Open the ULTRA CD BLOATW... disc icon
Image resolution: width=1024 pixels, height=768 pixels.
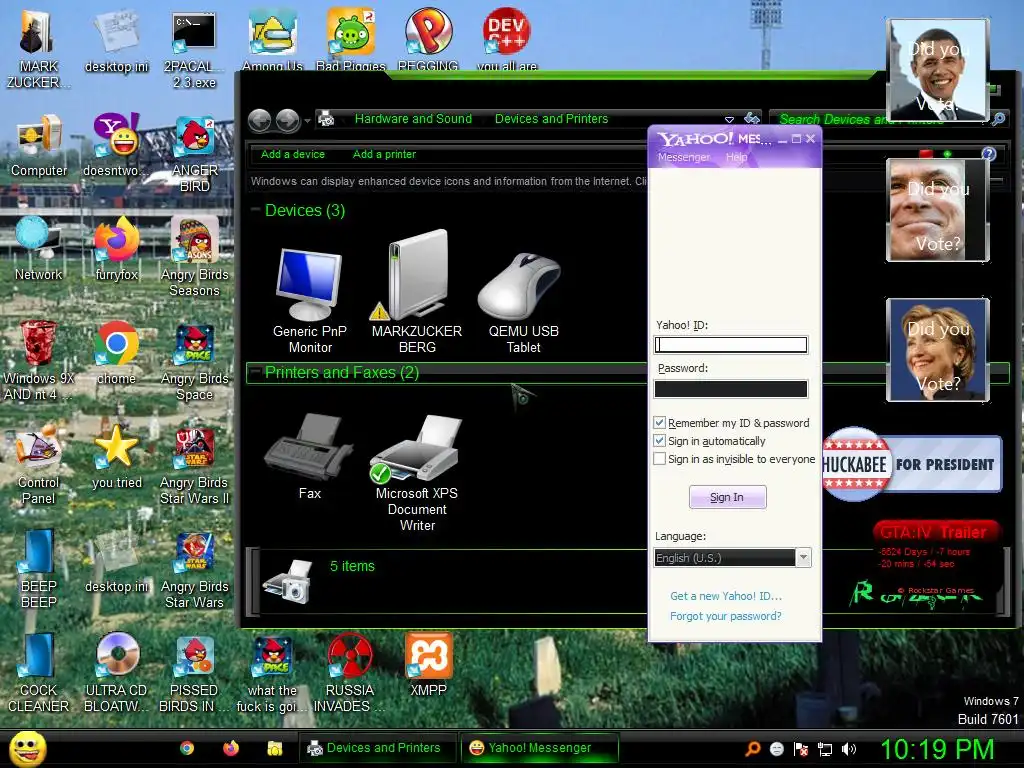click(116, 673)
